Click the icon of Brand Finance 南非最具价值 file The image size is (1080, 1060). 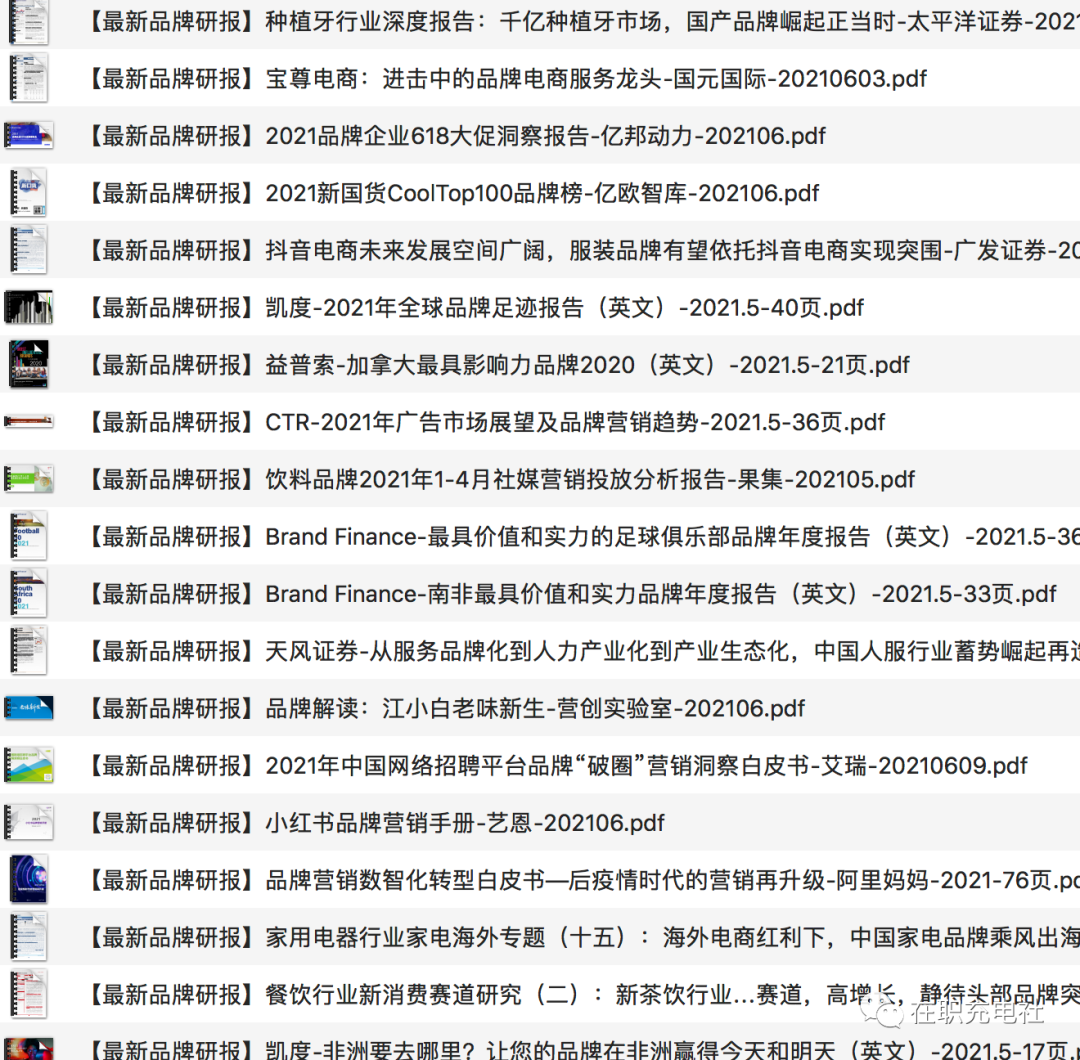(x=28, y=593)
